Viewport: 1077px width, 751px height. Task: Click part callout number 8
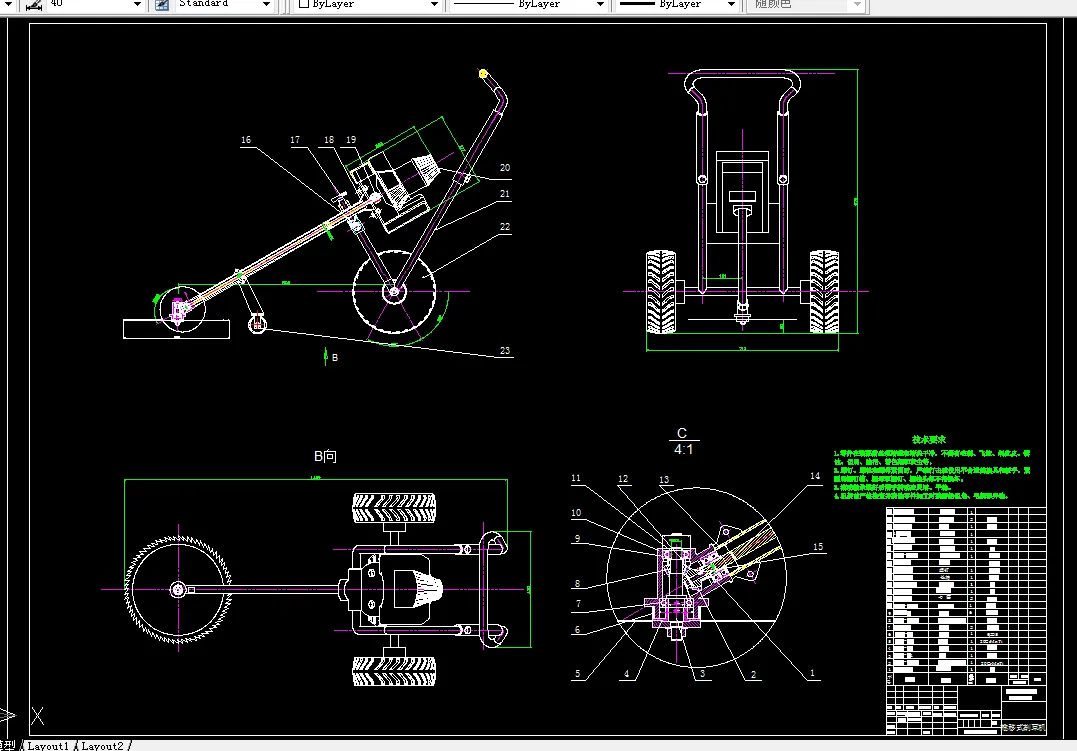(577, 583)
